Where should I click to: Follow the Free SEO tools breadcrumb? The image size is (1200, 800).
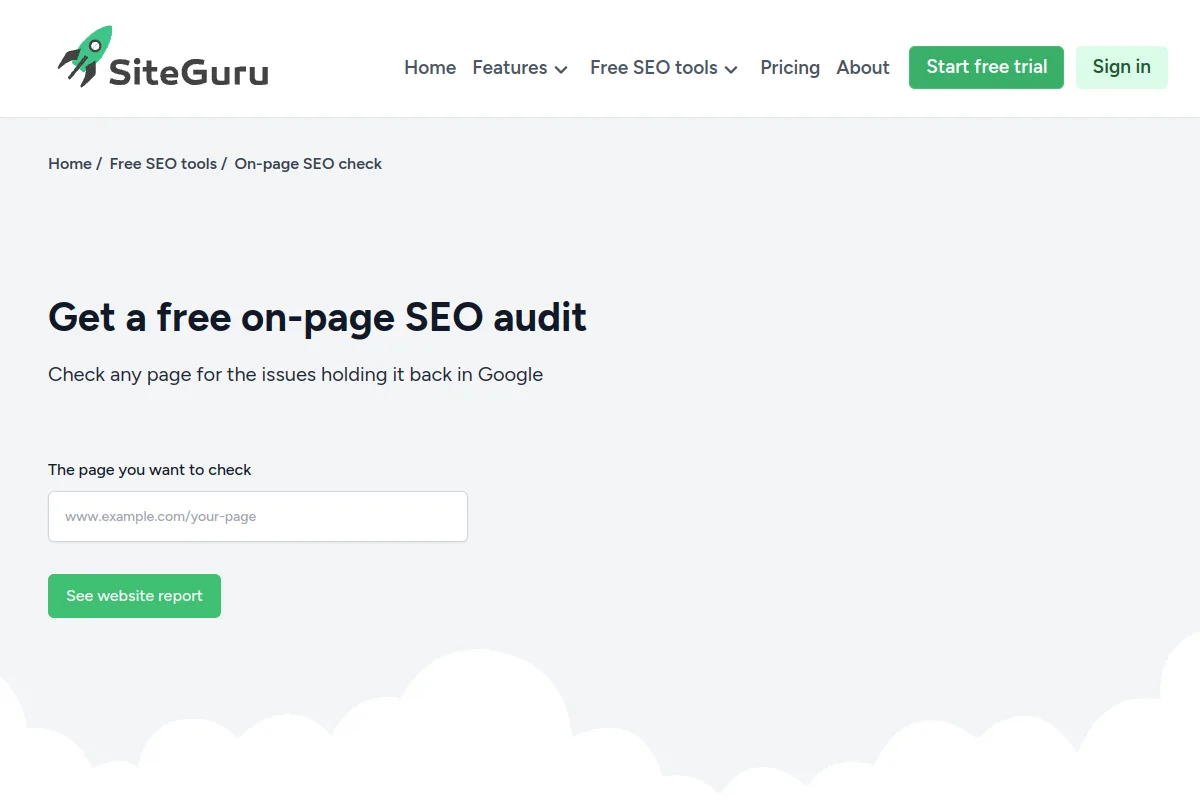163,164
